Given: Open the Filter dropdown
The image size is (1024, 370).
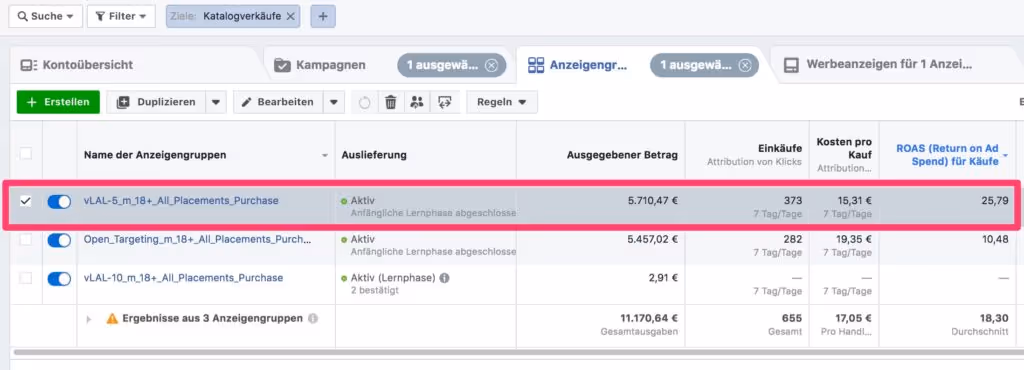Looking at the screenshot, I should [x=121, y=16].
